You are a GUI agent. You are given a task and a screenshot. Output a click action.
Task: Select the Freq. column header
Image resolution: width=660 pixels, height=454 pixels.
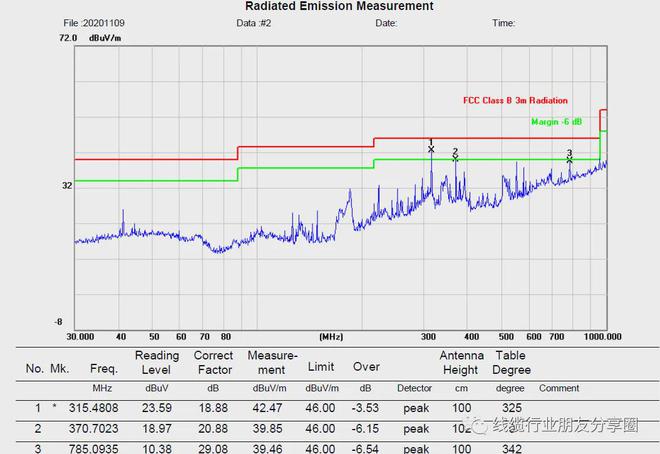click(103, 369)
